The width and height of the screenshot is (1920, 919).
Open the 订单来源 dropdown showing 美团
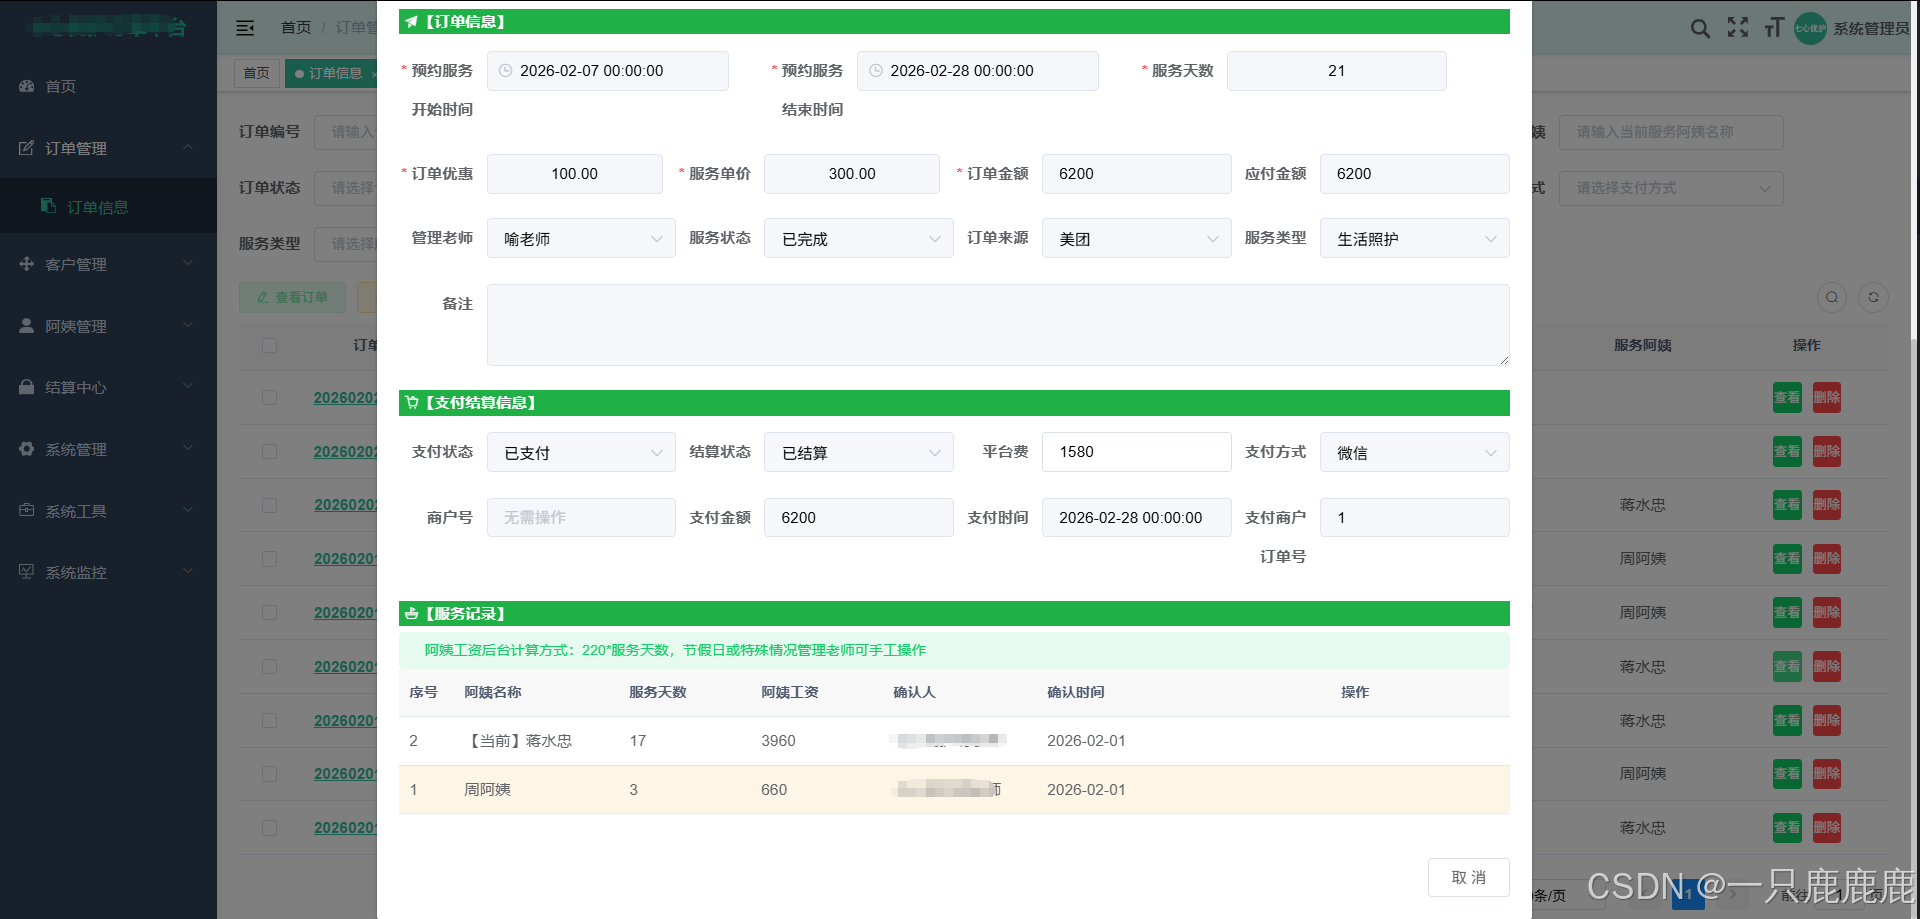(1136, 239)
